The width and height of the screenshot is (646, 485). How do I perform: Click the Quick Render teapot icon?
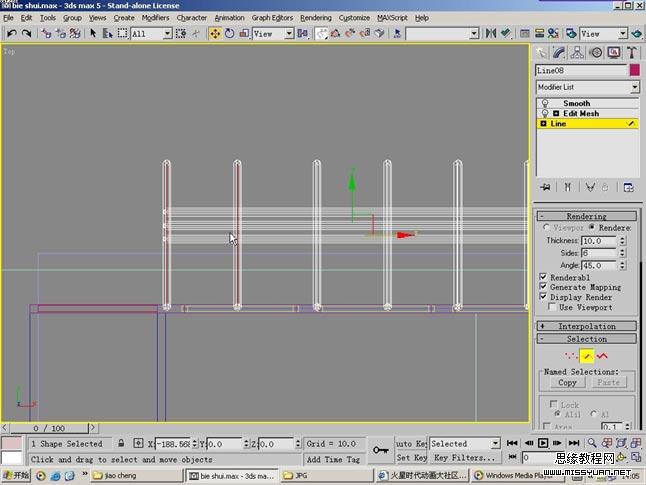(x=637, y=33)
